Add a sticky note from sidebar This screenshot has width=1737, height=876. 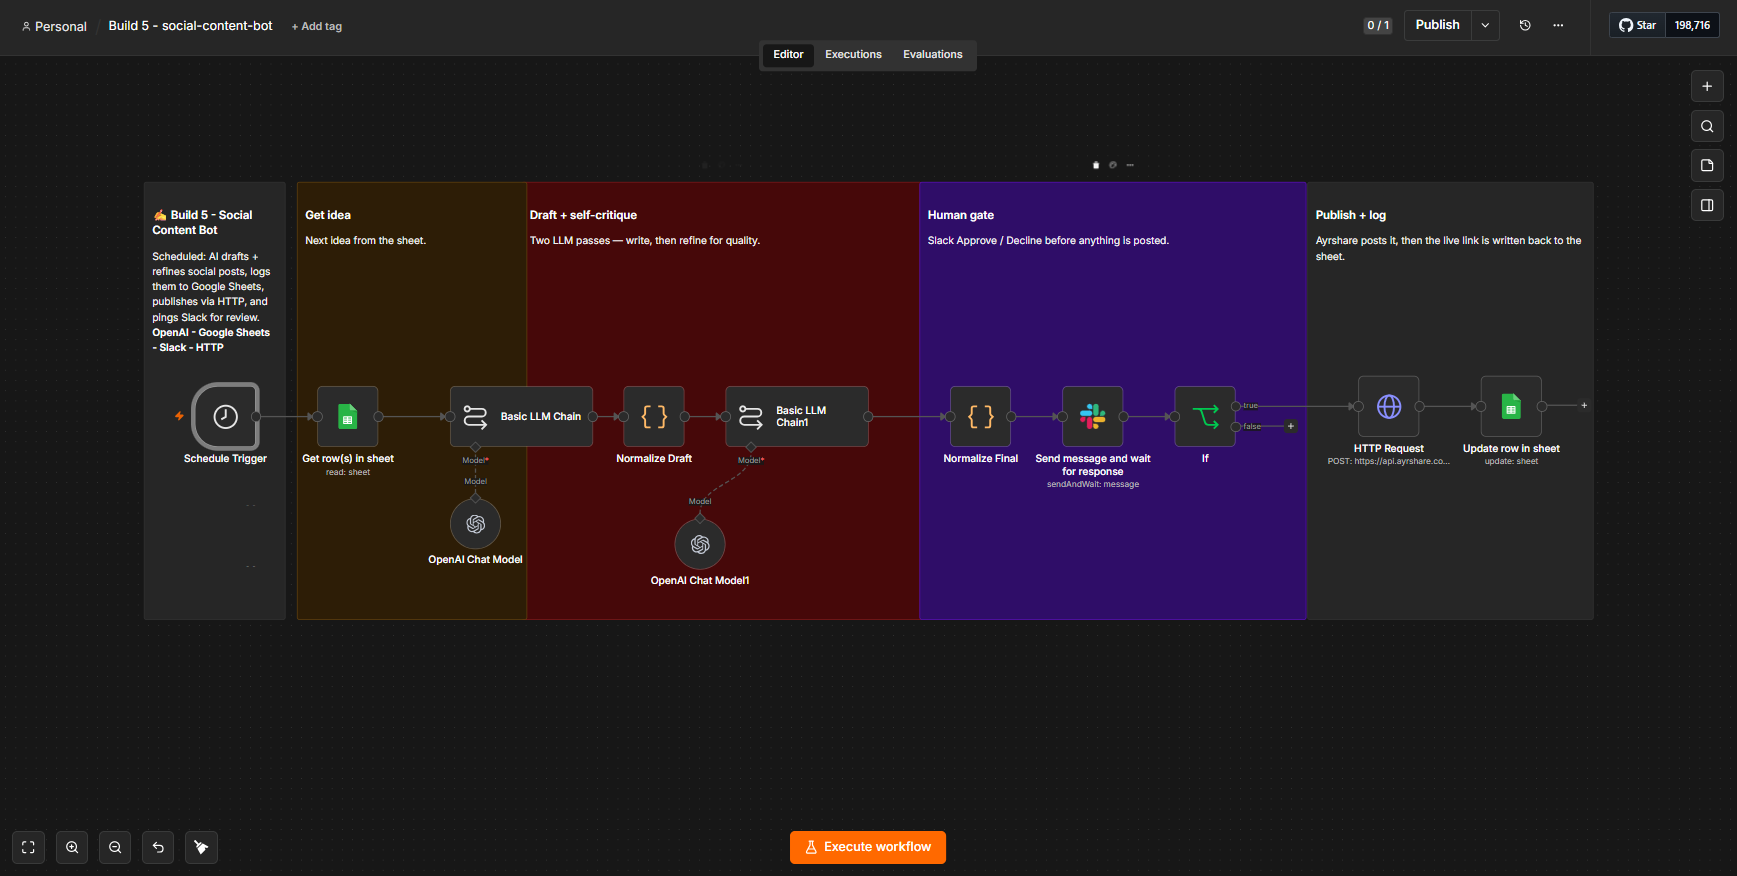[1707, 166]
